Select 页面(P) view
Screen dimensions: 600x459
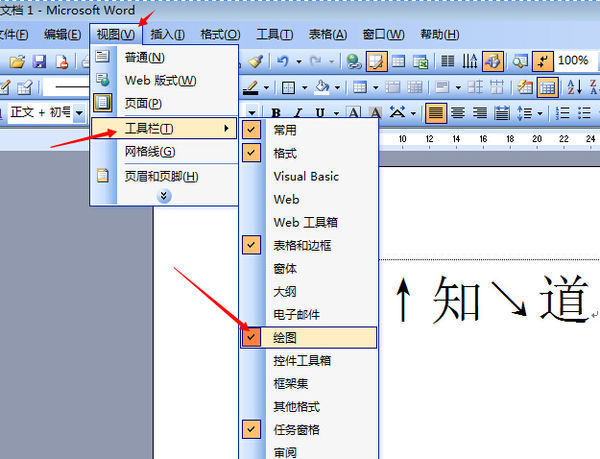click(x=164, y=103)
